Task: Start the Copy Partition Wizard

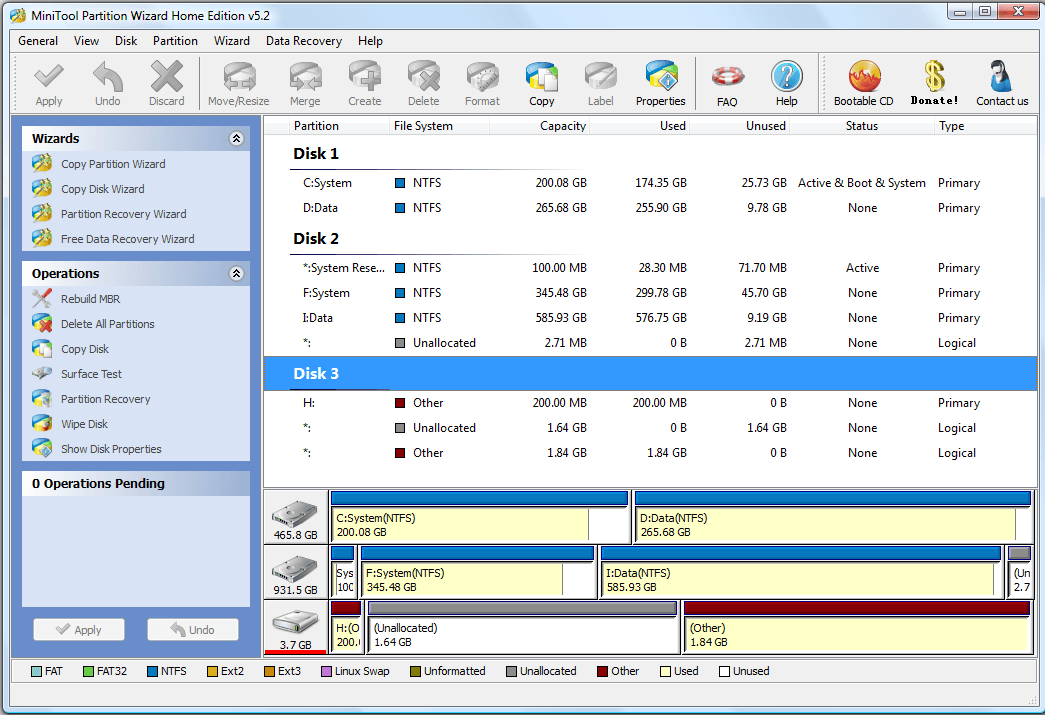Action: (x=113, y=164)
